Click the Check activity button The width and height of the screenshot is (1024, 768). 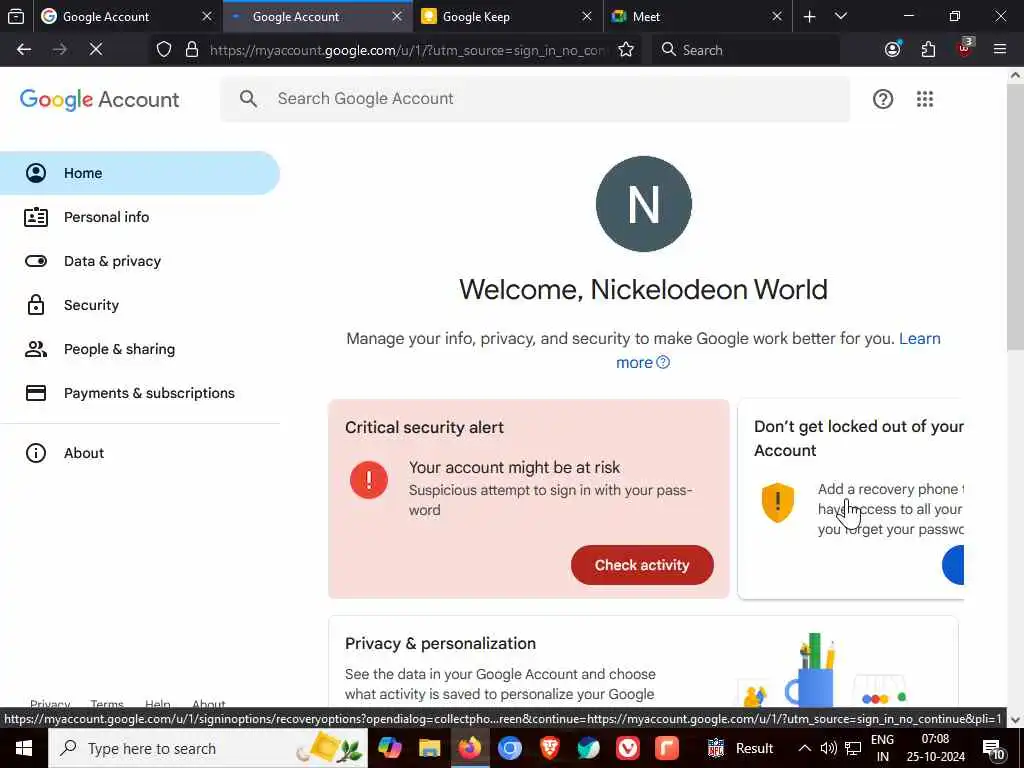(642, 565)
